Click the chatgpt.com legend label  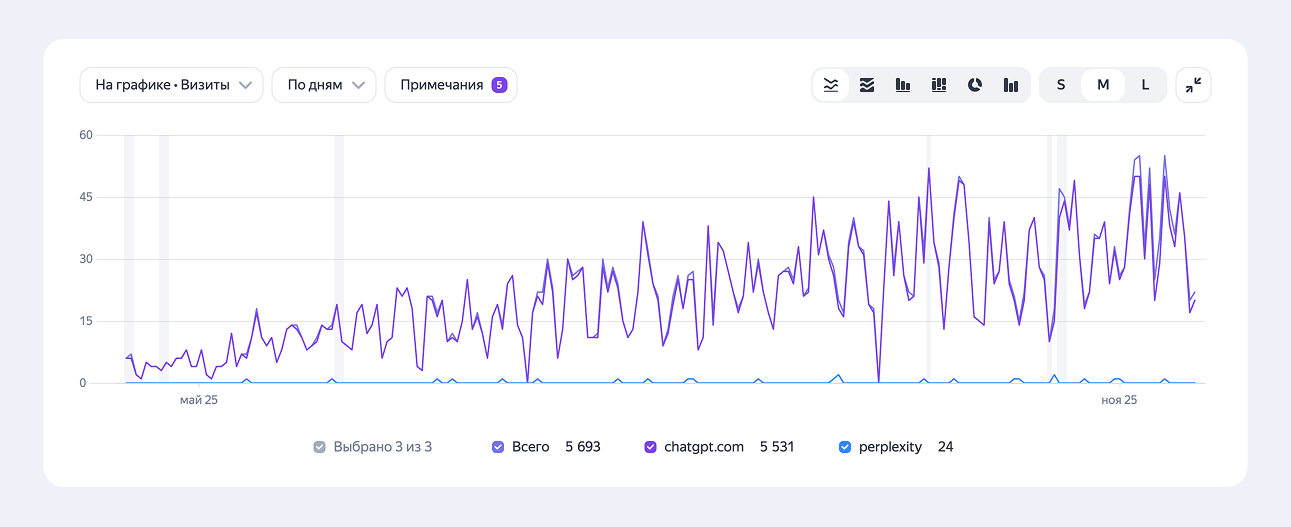(x=704, y=447)
